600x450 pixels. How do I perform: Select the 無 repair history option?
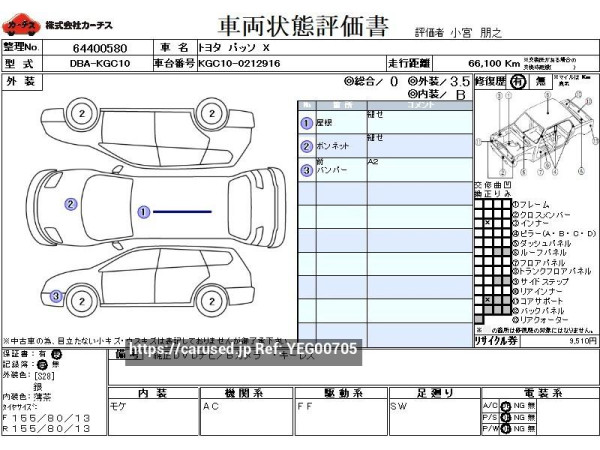pyautogui.click(x=541, y=80)
